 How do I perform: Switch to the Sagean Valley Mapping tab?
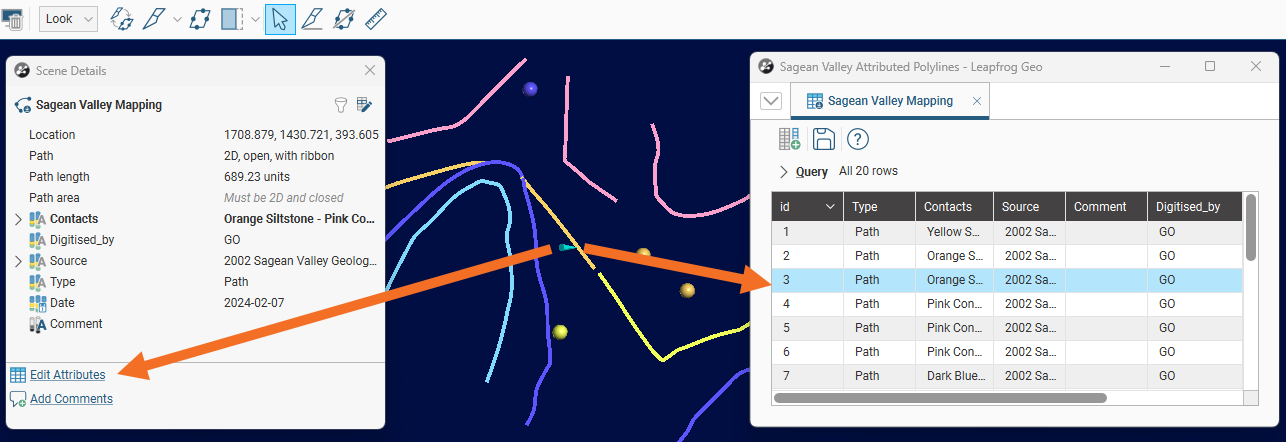pyautogui.click(x=889, y=101)
